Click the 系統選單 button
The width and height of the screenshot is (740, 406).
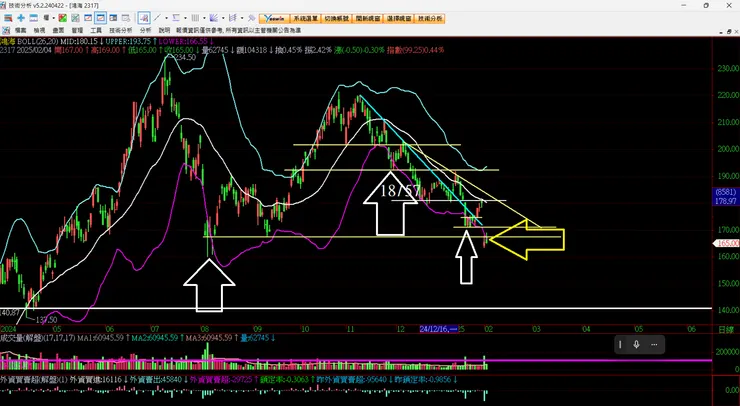[x=305, y=18]
